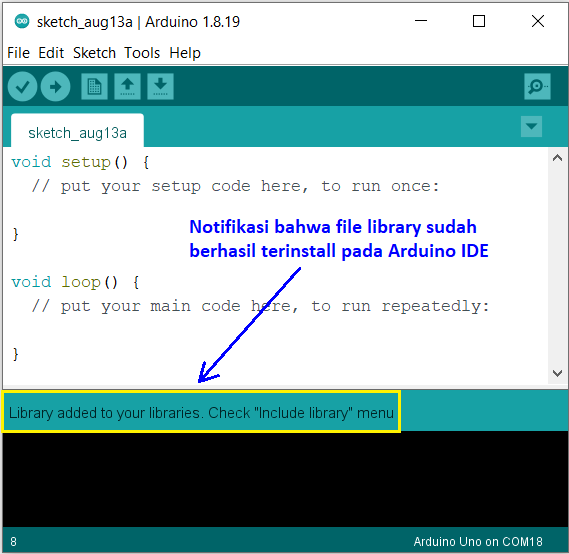This screenshot has width=569, height=554.
Task: Click the Arduino logo in title bar
Action: point(22,21)
